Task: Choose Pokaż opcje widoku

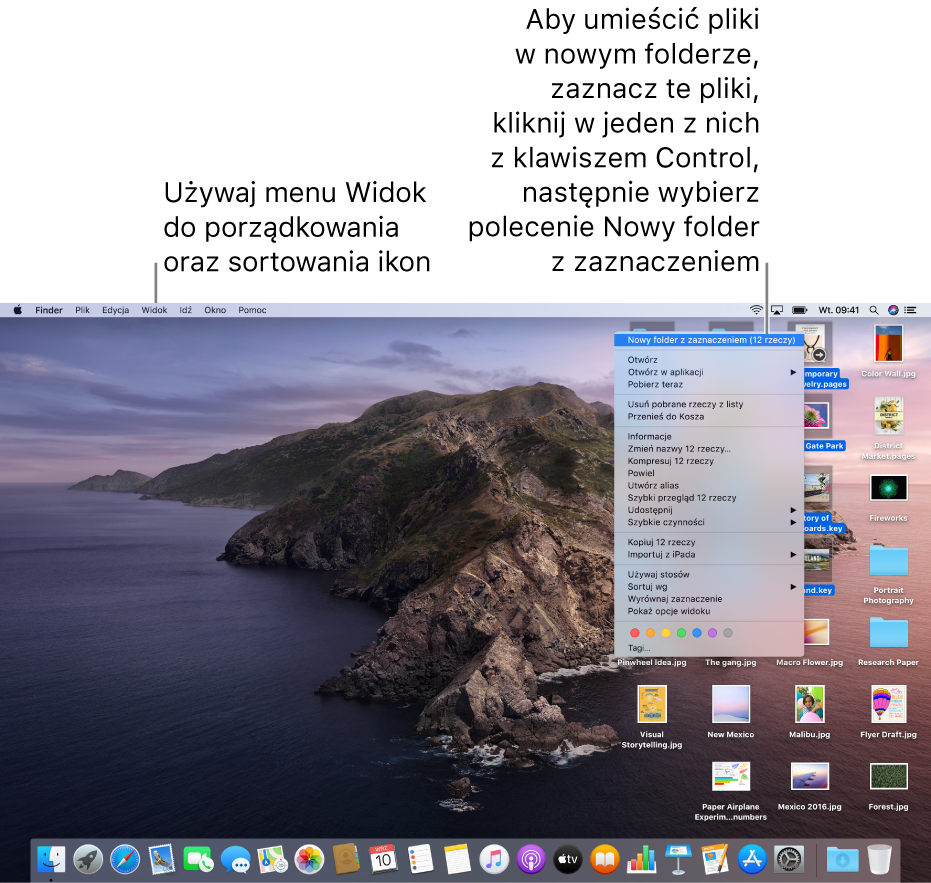Action: click(x=709, y=610)
